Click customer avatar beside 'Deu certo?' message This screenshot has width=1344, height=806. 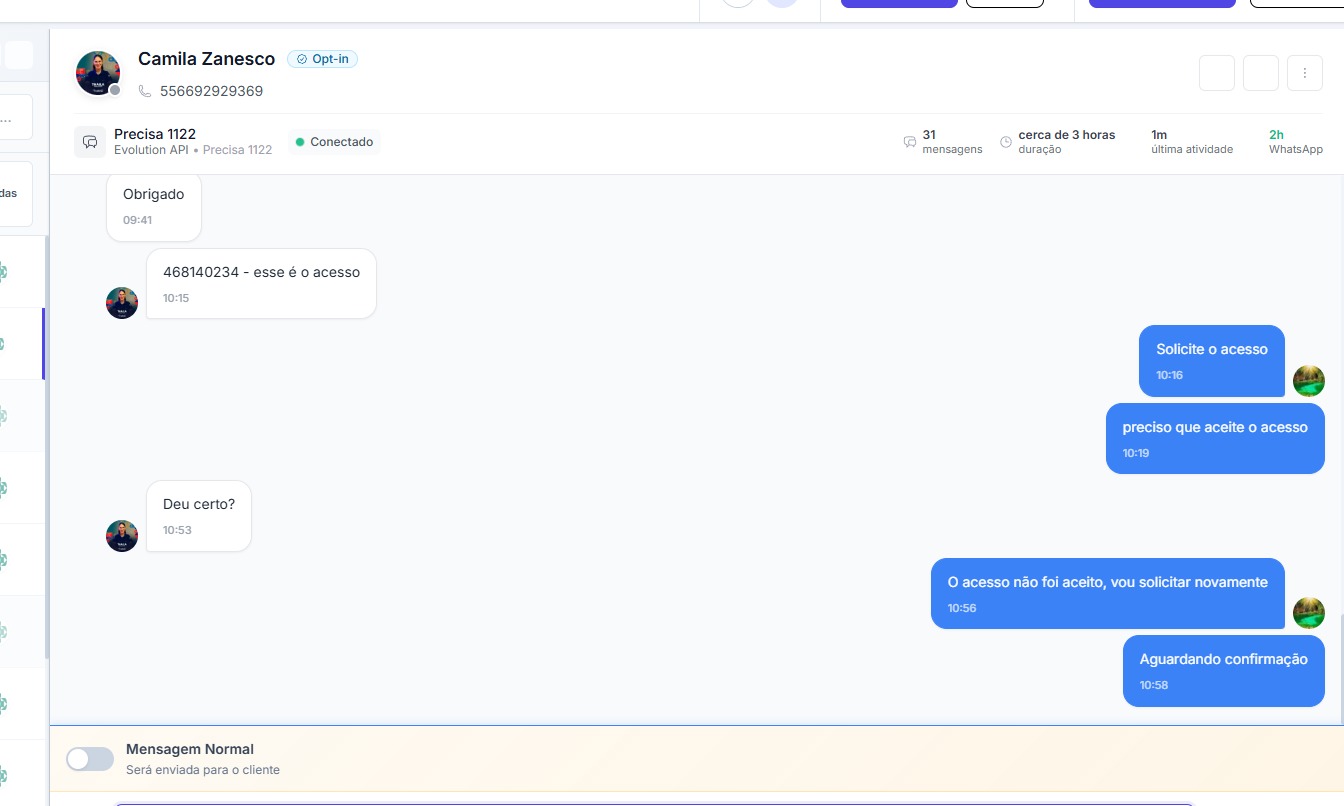point(122,536)
